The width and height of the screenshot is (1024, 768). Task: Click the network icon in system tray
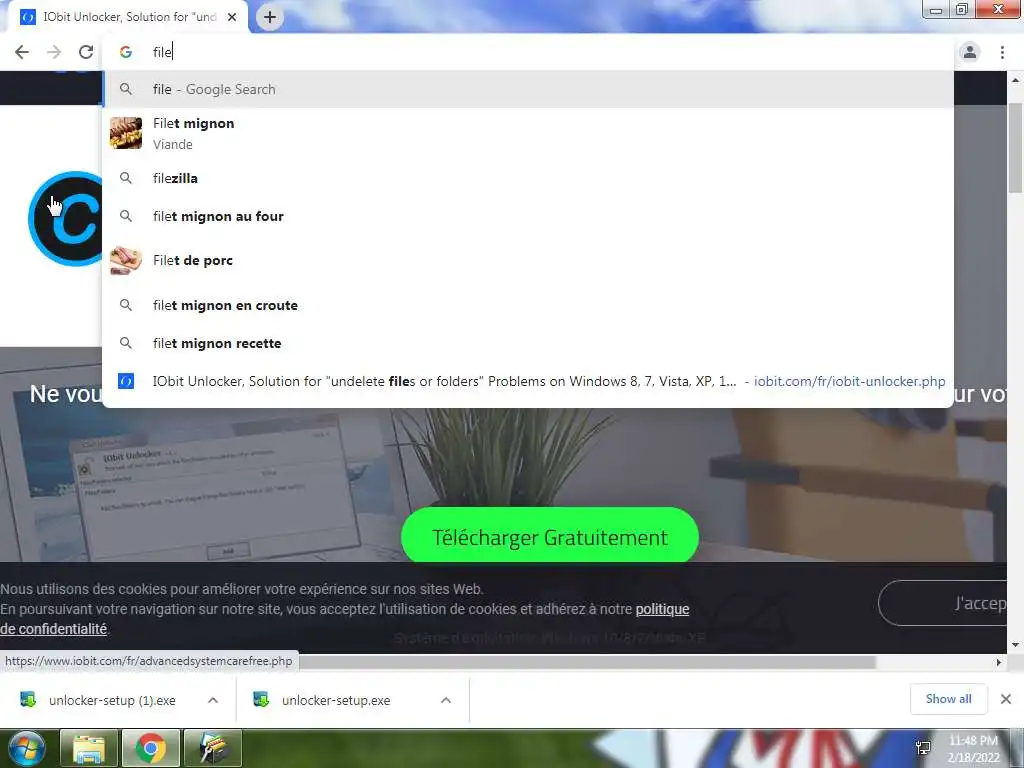click(923, 748)
